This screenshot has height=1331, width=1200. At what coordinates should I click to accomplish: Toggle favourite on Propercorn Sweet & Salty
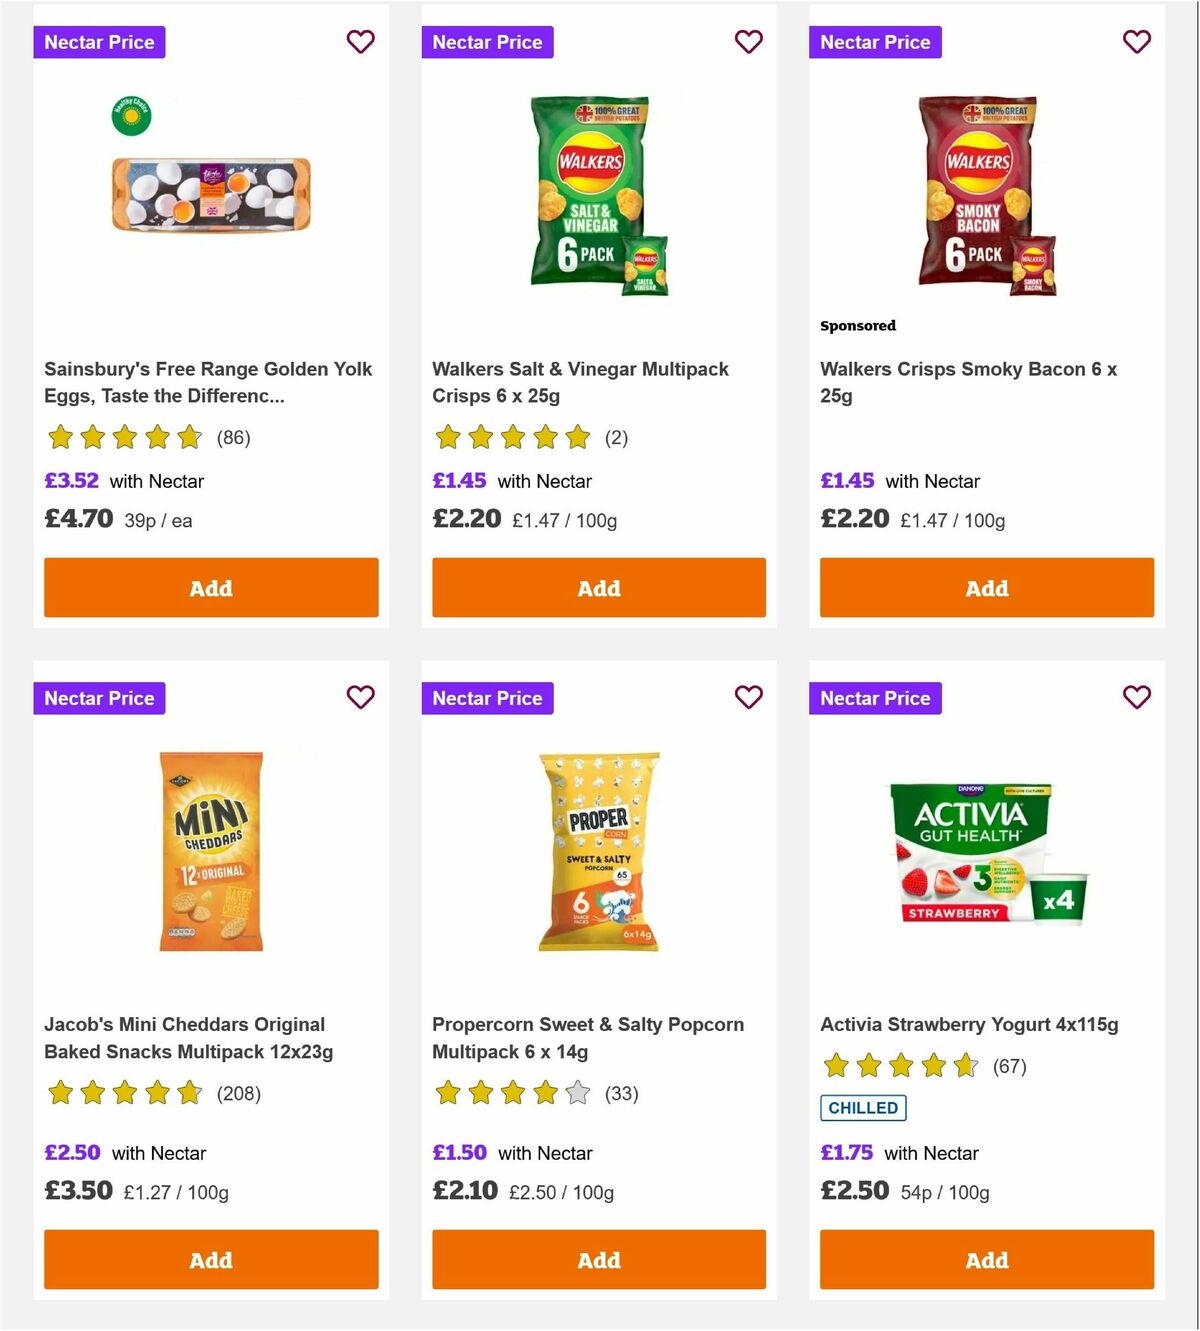pos(749,698)
